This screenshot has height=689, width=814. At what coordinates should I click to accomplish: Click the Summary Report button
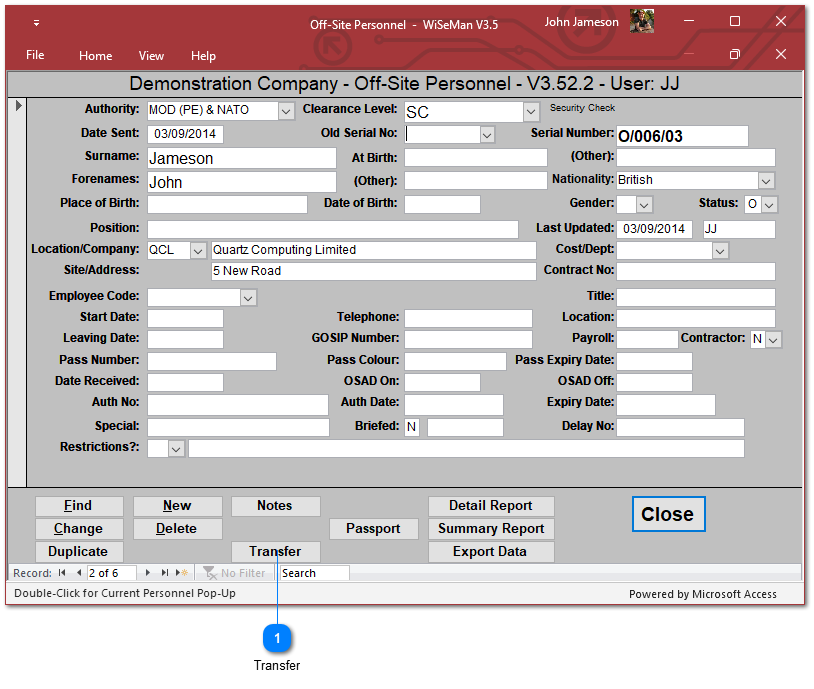click(x=491, y=528)
